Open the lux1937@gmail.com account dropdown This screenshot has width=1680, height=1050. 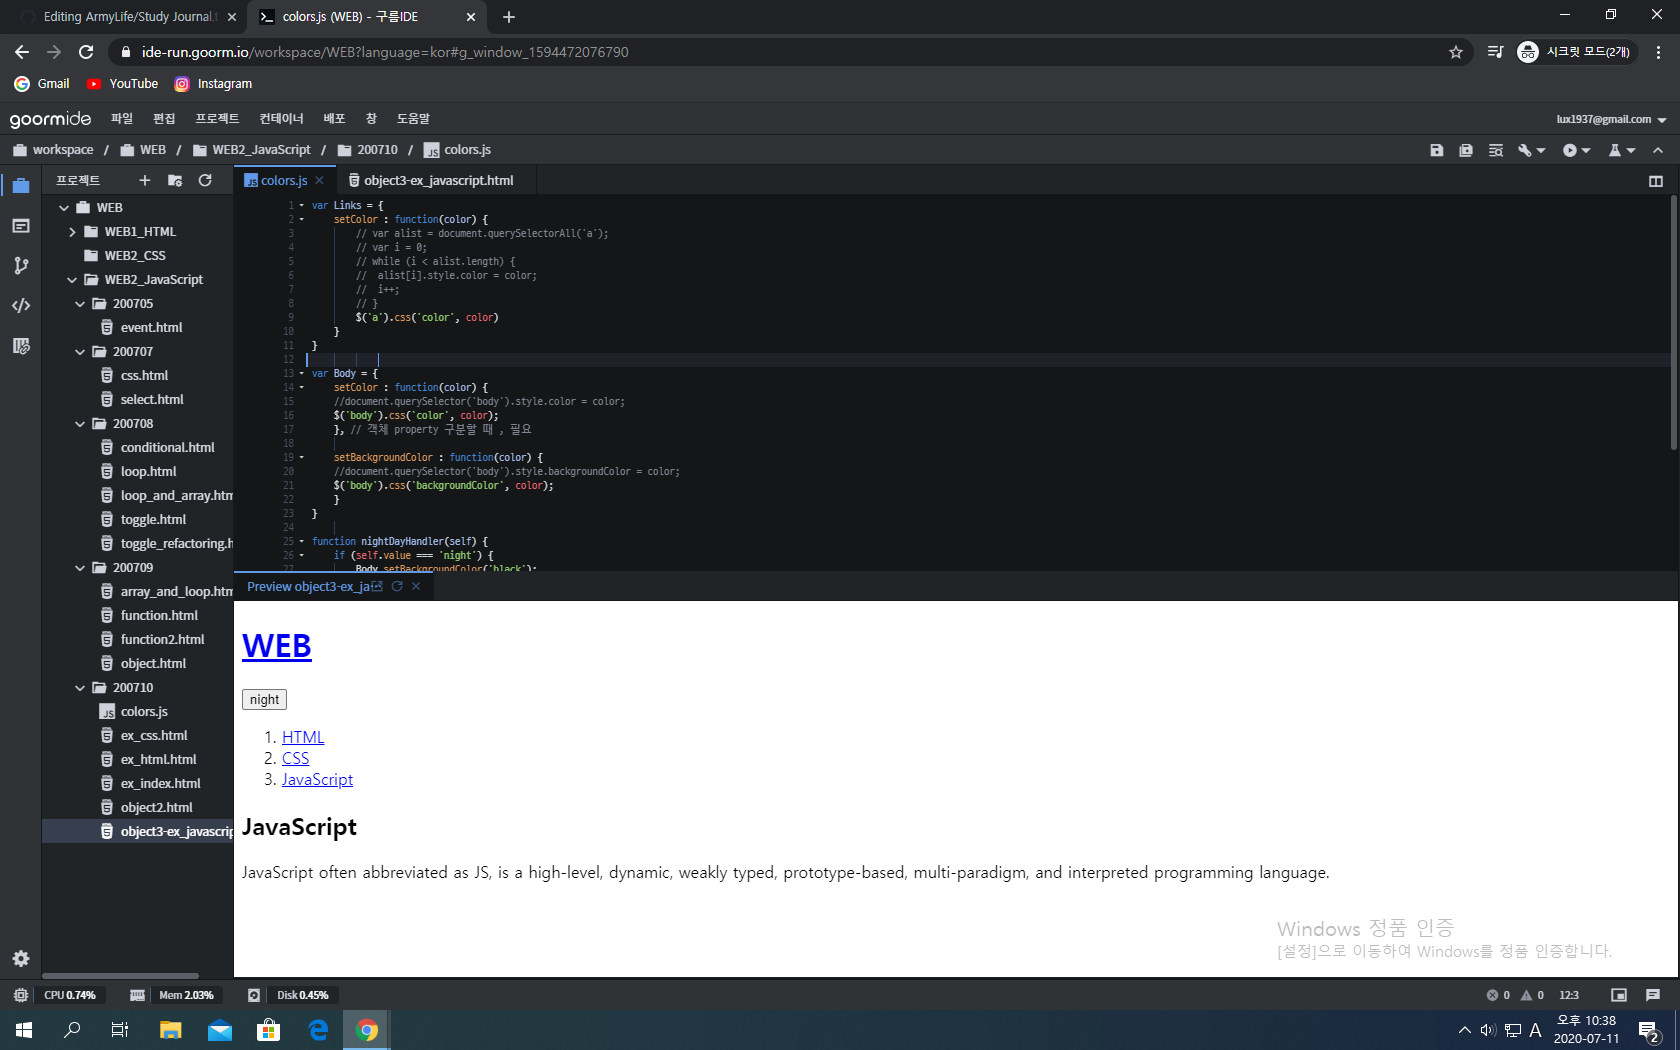1611,119
